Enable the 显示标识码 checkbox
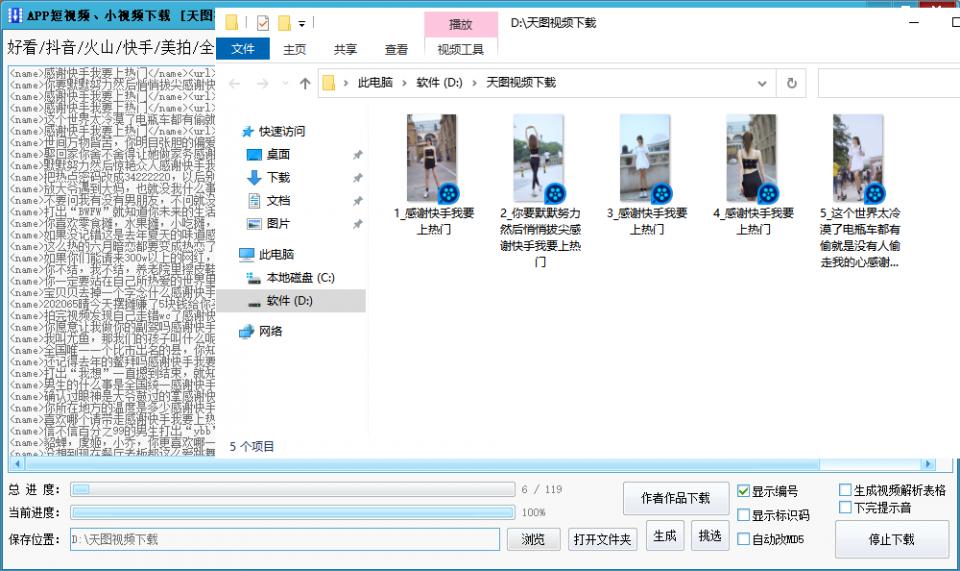The height and width of the screenshot is (571, 960). pyautogui.click(x=743, y=515)
